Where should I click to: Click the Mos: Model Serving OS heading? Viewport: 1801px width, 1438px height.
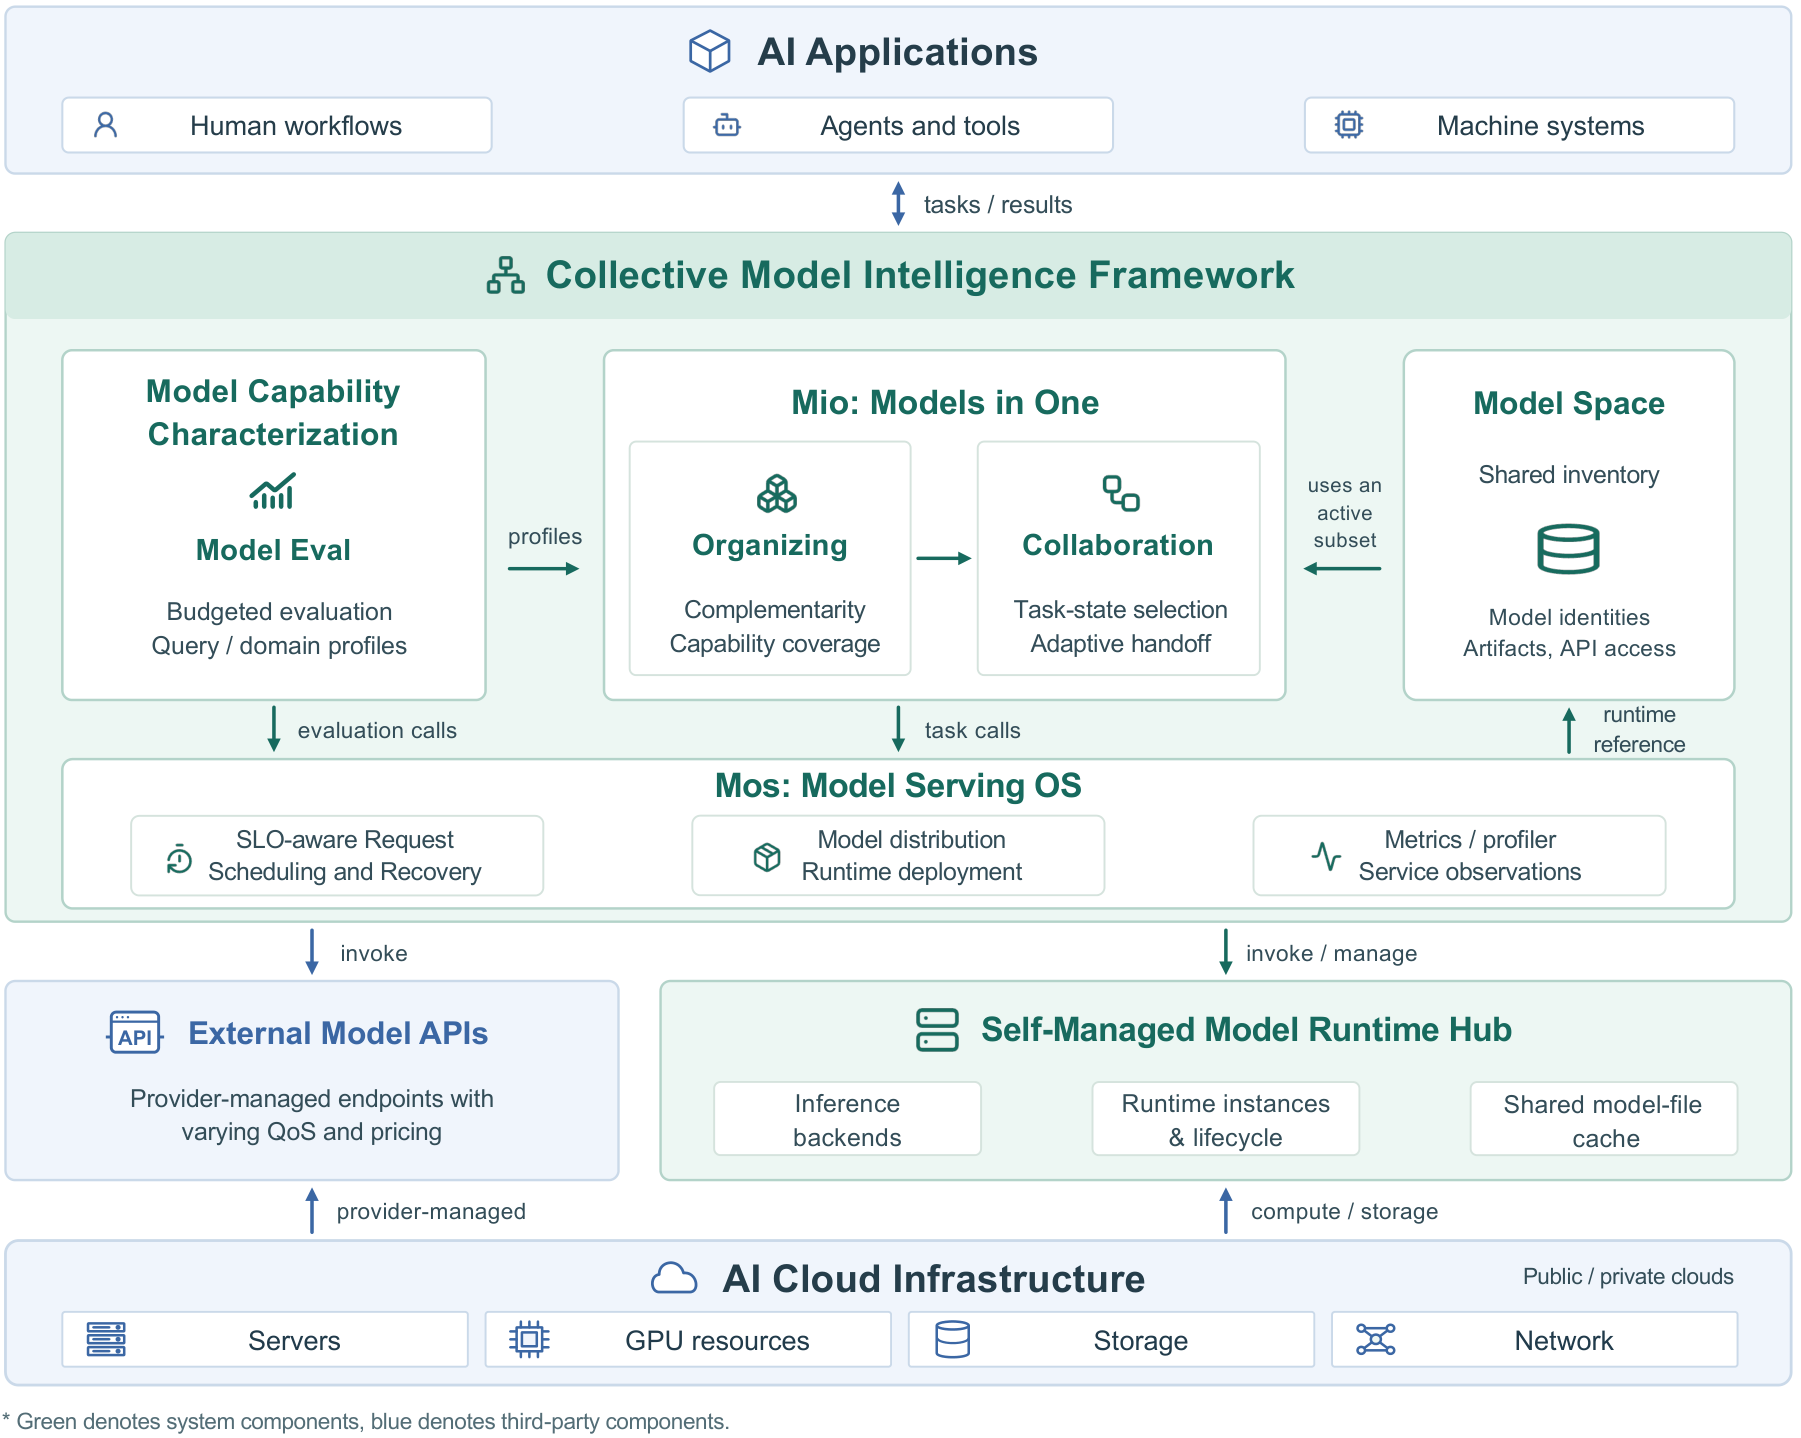[x=898, y=786]
